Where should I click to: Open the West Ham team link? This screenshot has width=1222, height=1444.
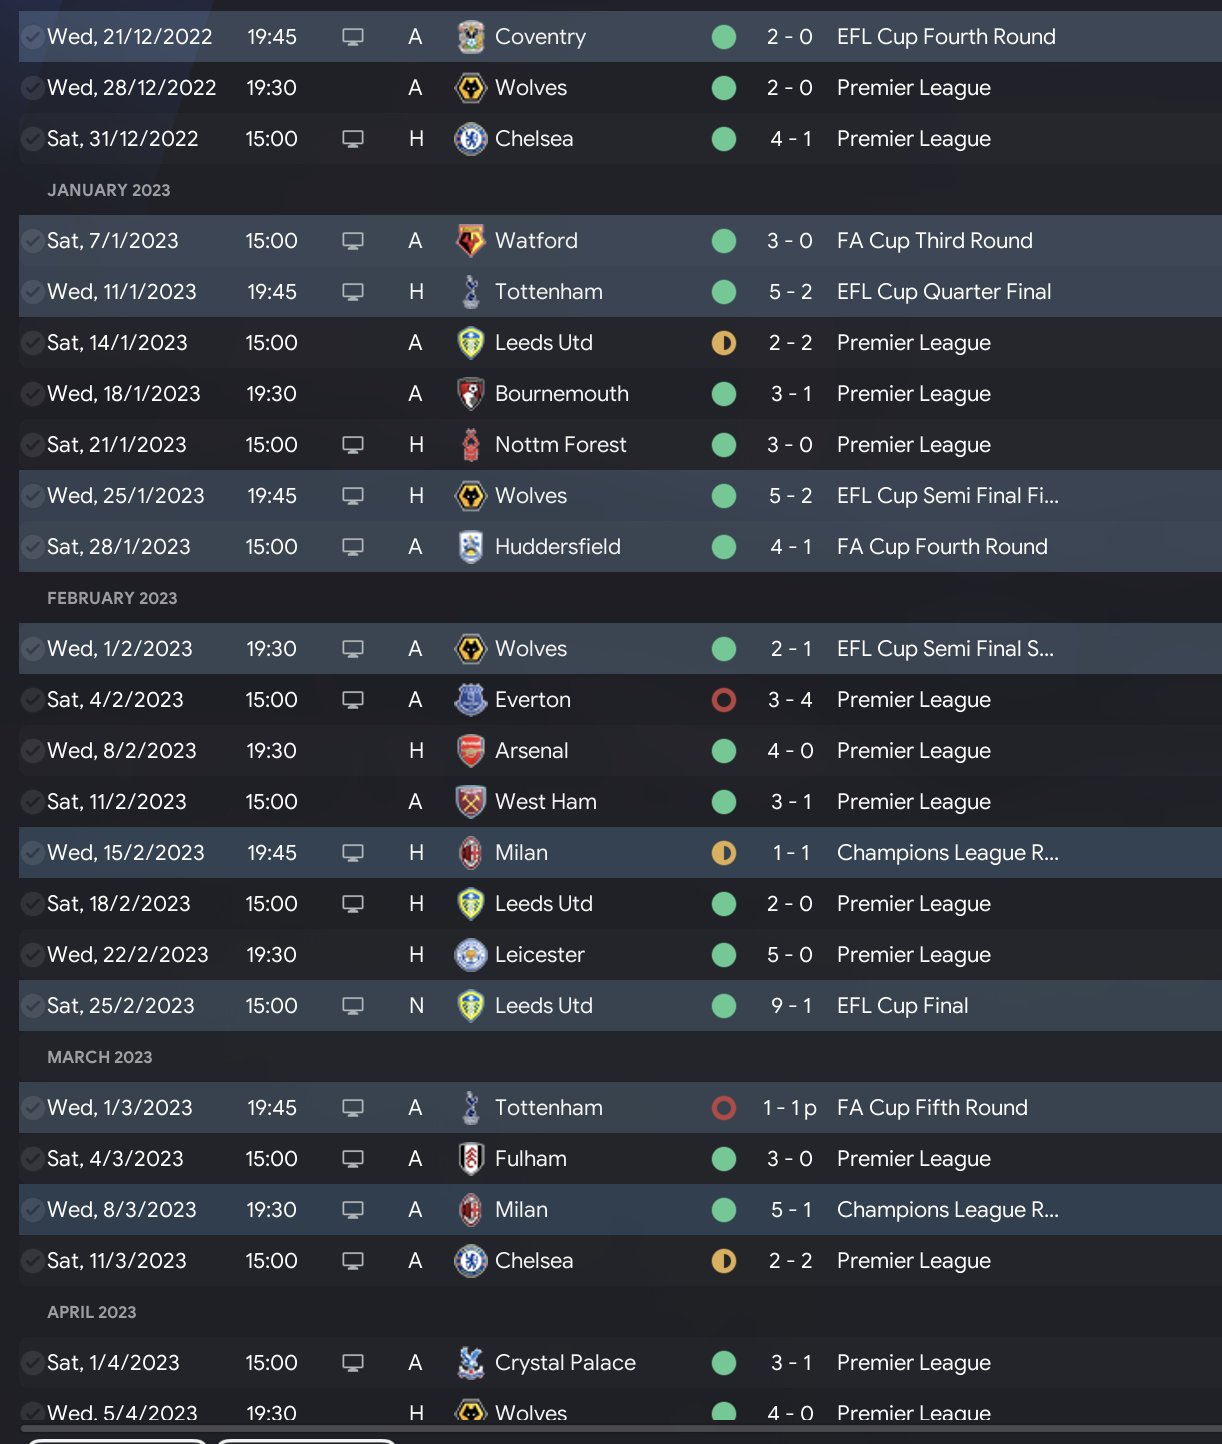545,802
